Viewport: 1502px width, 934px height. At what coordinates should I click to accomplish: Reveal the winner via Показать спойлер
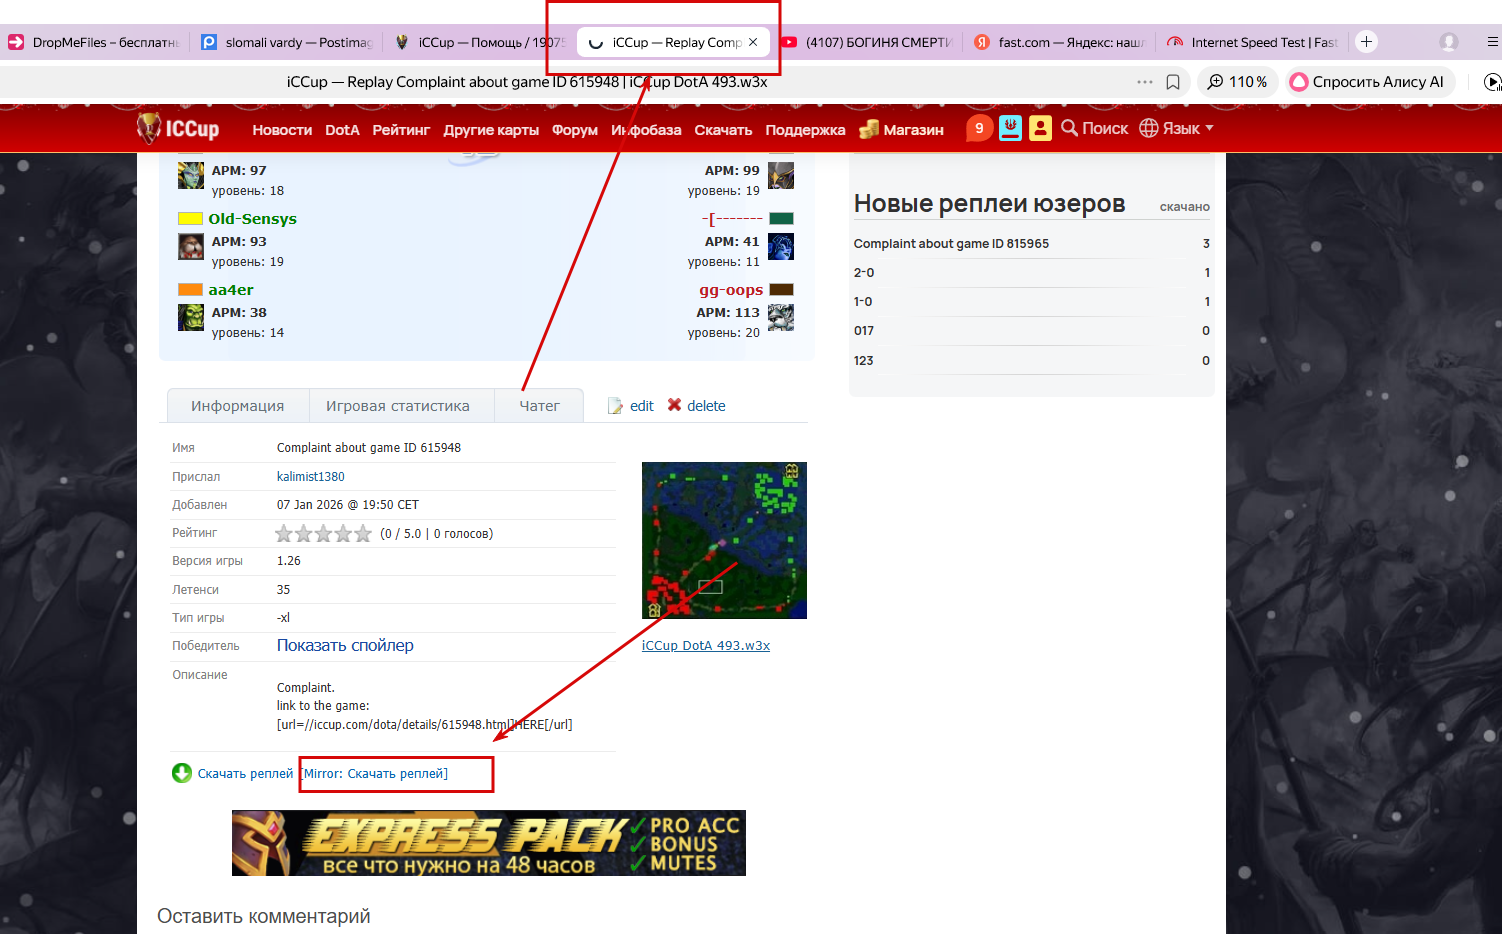pos(345,646)
